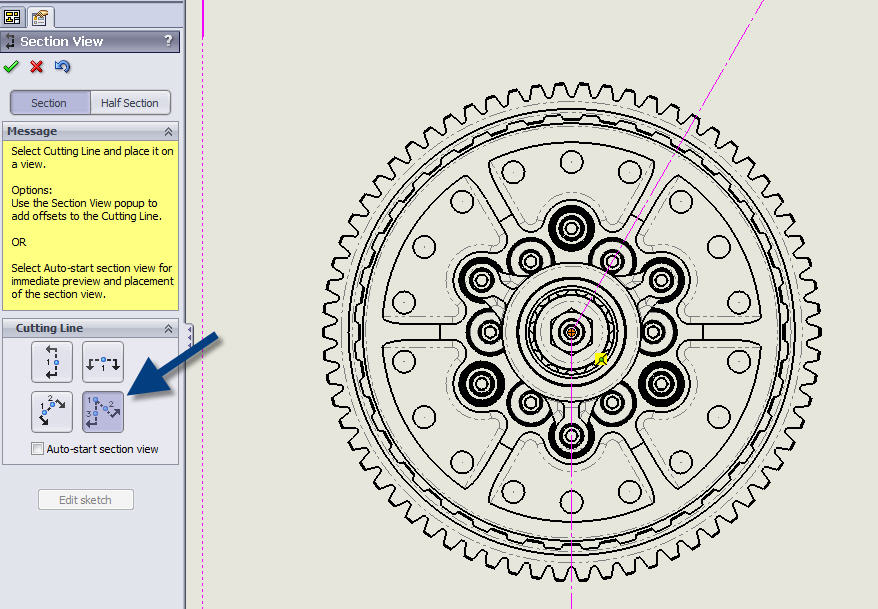Select horizontal cutting line icon
The height and width of the screenshot is (609, 878).
coord(102,362)
